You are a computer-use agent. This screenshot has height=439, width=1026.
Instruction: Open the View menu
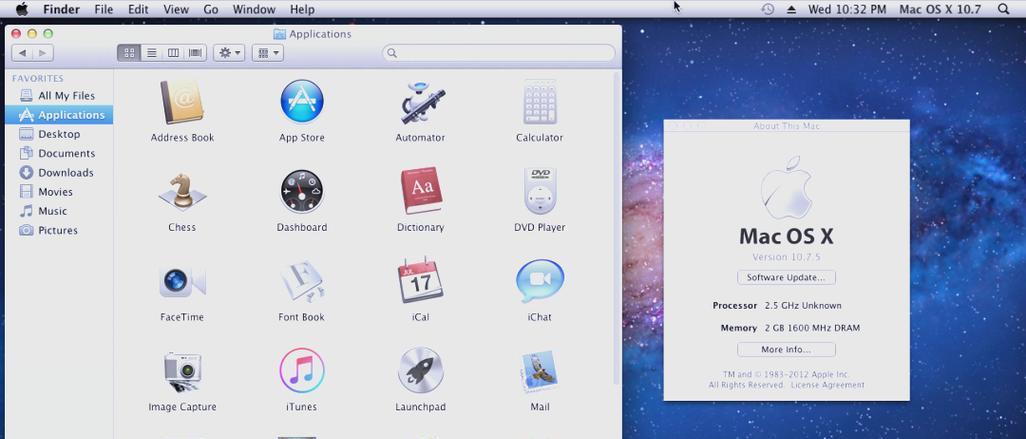coord(176,9)
